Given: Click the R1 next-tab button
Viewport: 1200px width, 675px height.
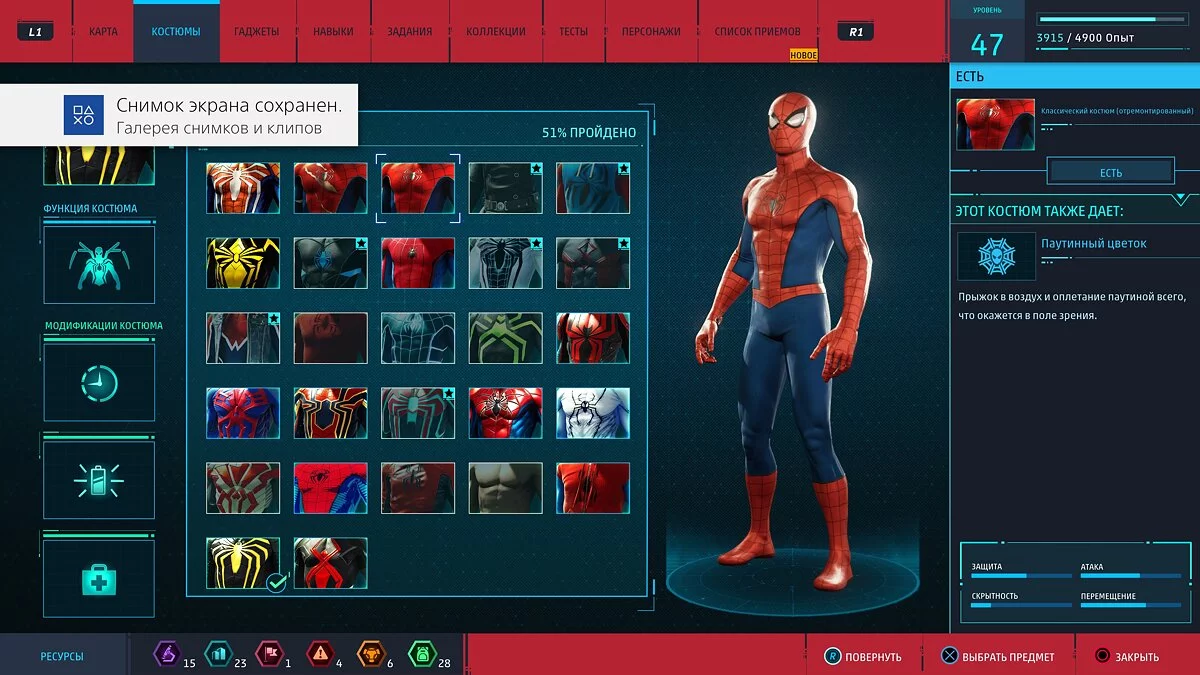Looking at the screenshot, I should pos(856,31).
